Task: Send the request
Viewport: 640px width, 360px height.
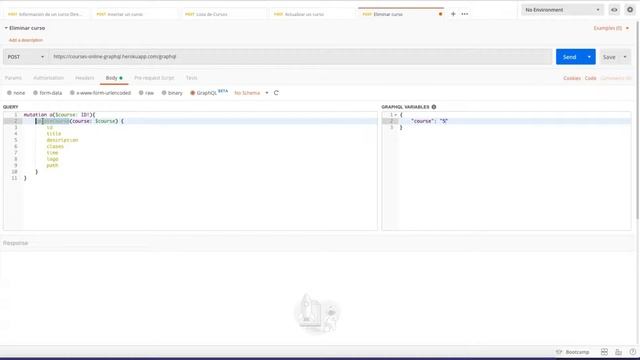Action: pyautogui.click(x=569, y=57)
